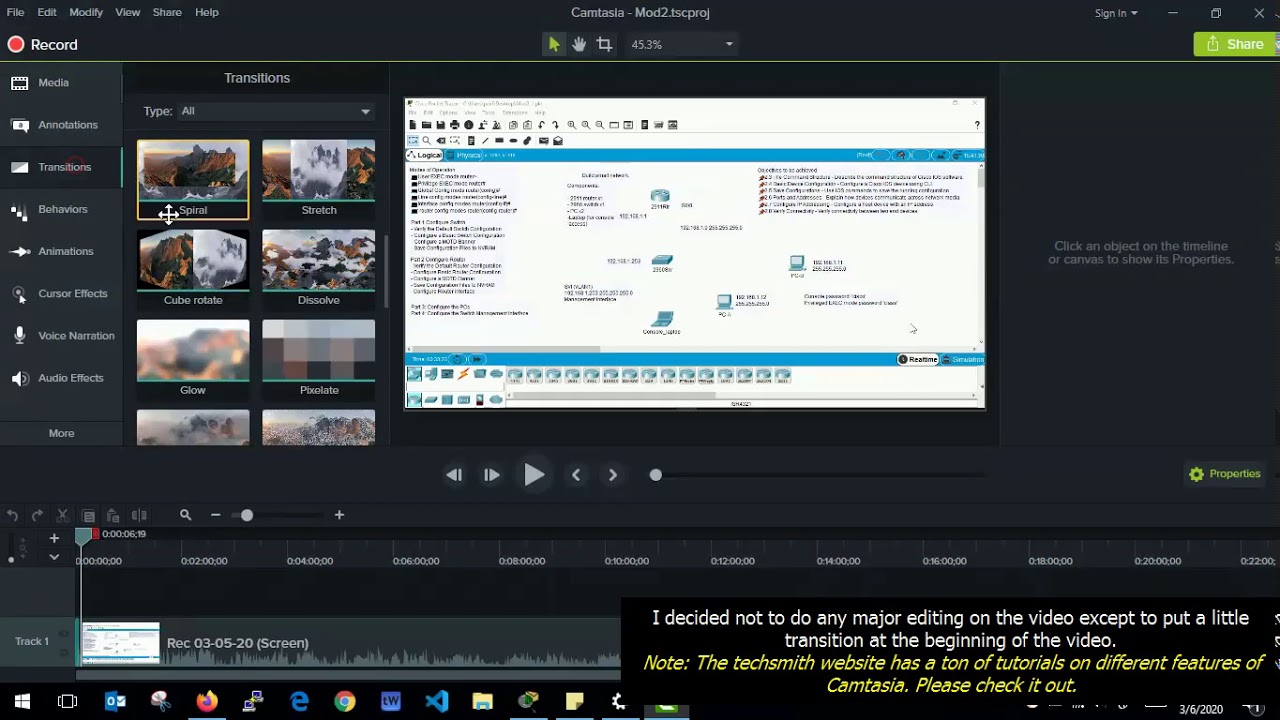Click the next frame step-forward button
Screen dimensions: 1280x720
click(491, 475)
